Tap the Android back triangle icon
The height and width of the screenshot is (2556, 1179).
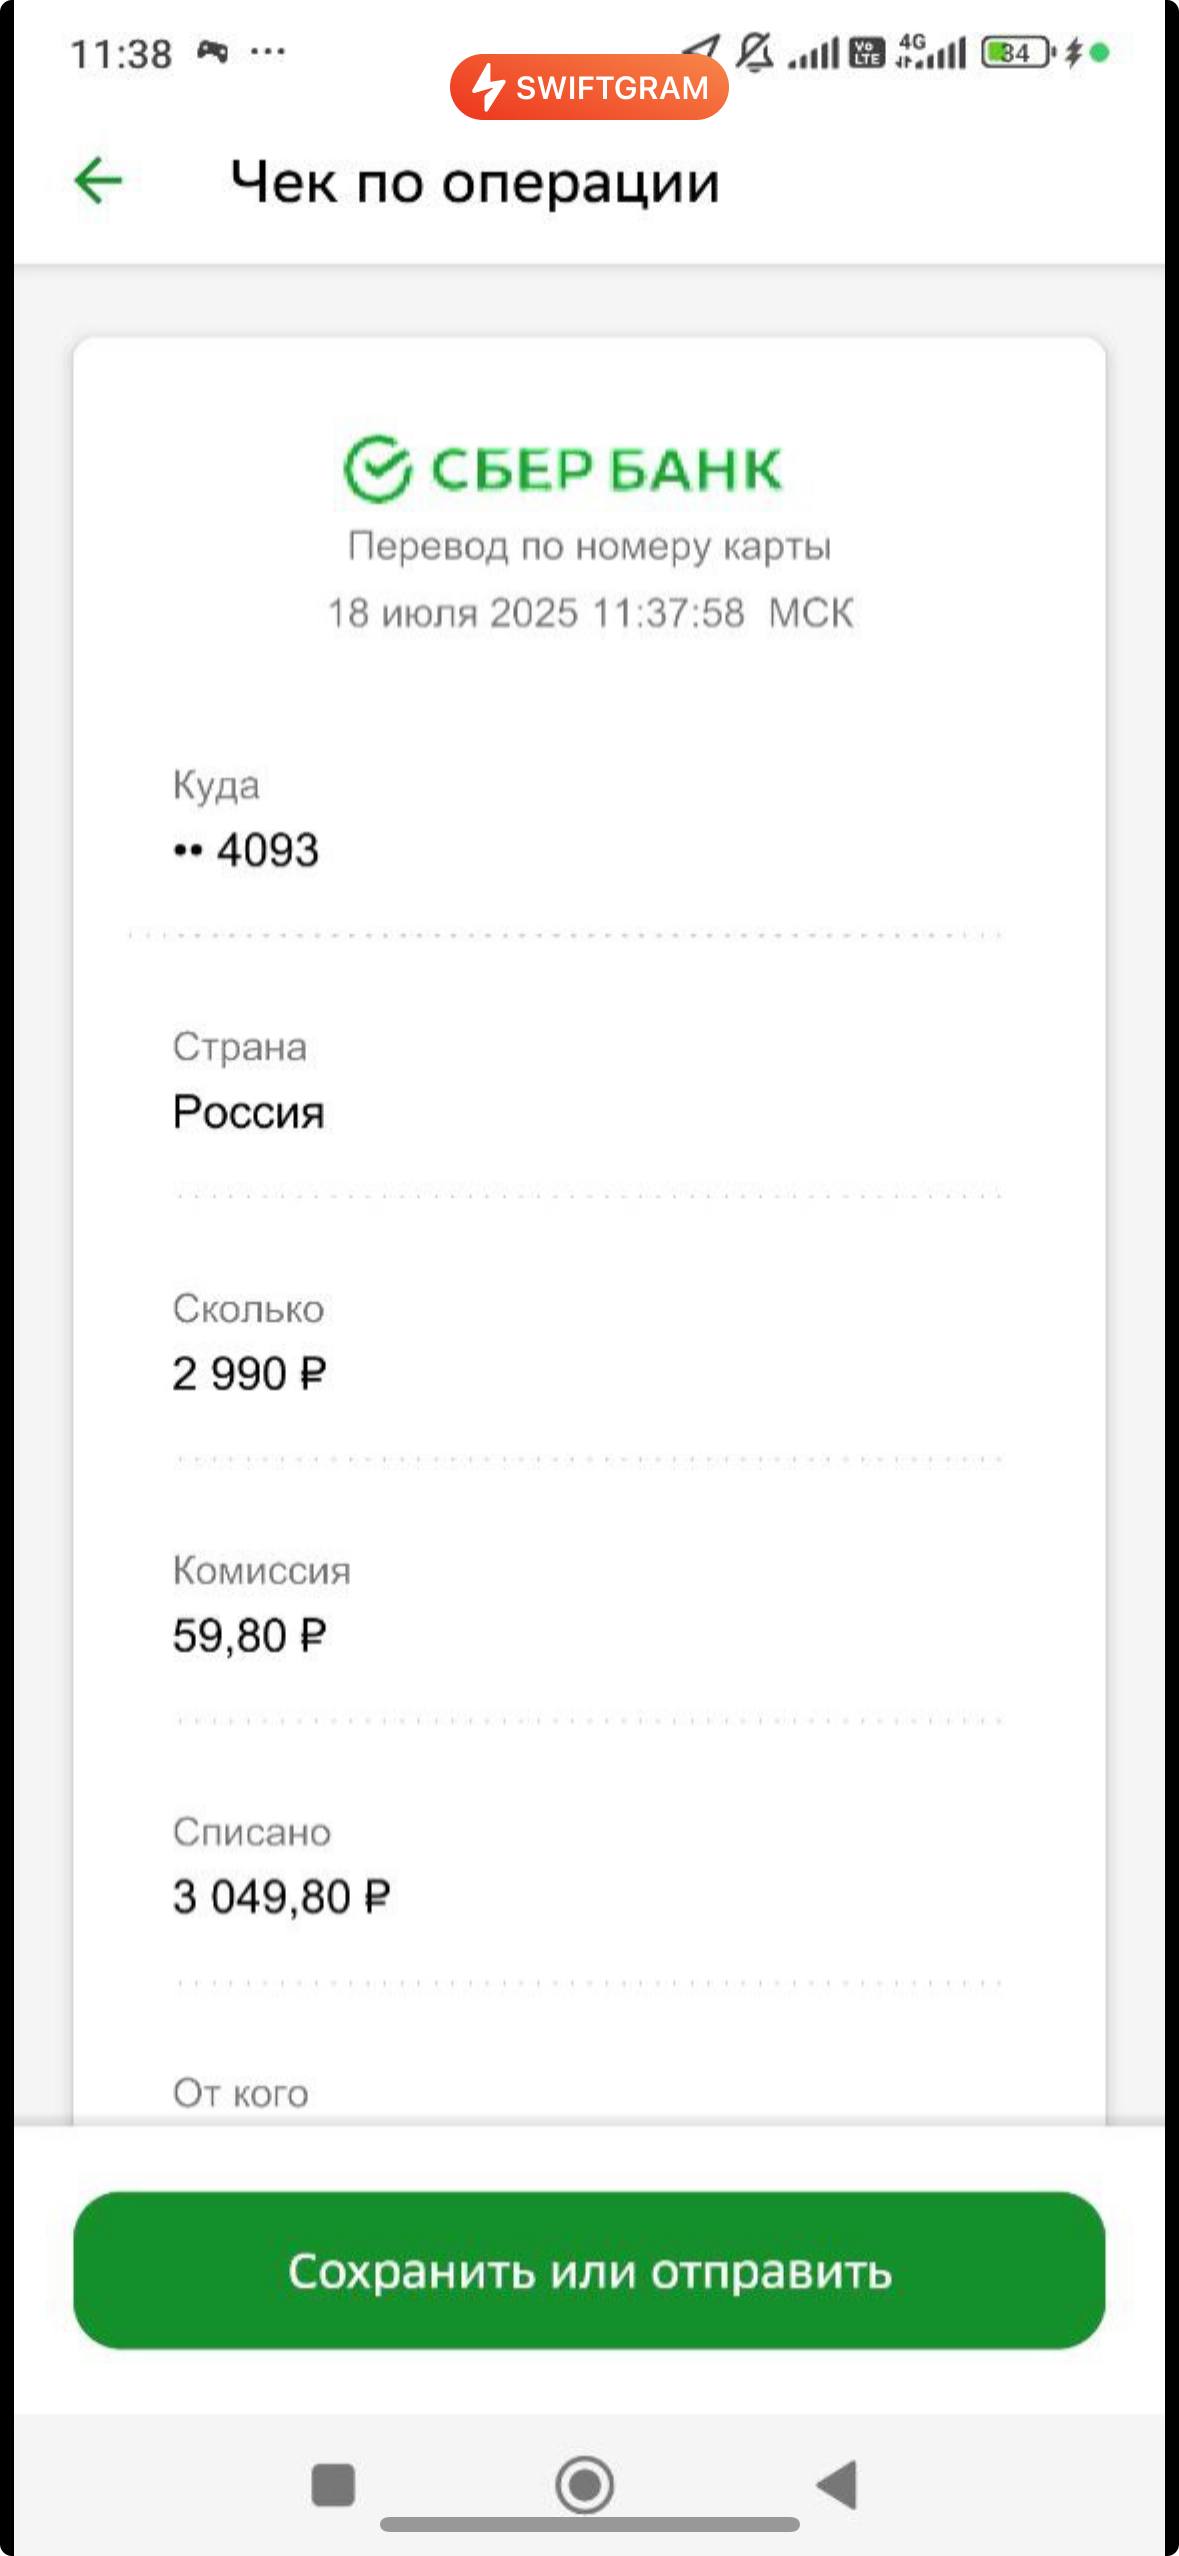click(x=838, y=2485)
